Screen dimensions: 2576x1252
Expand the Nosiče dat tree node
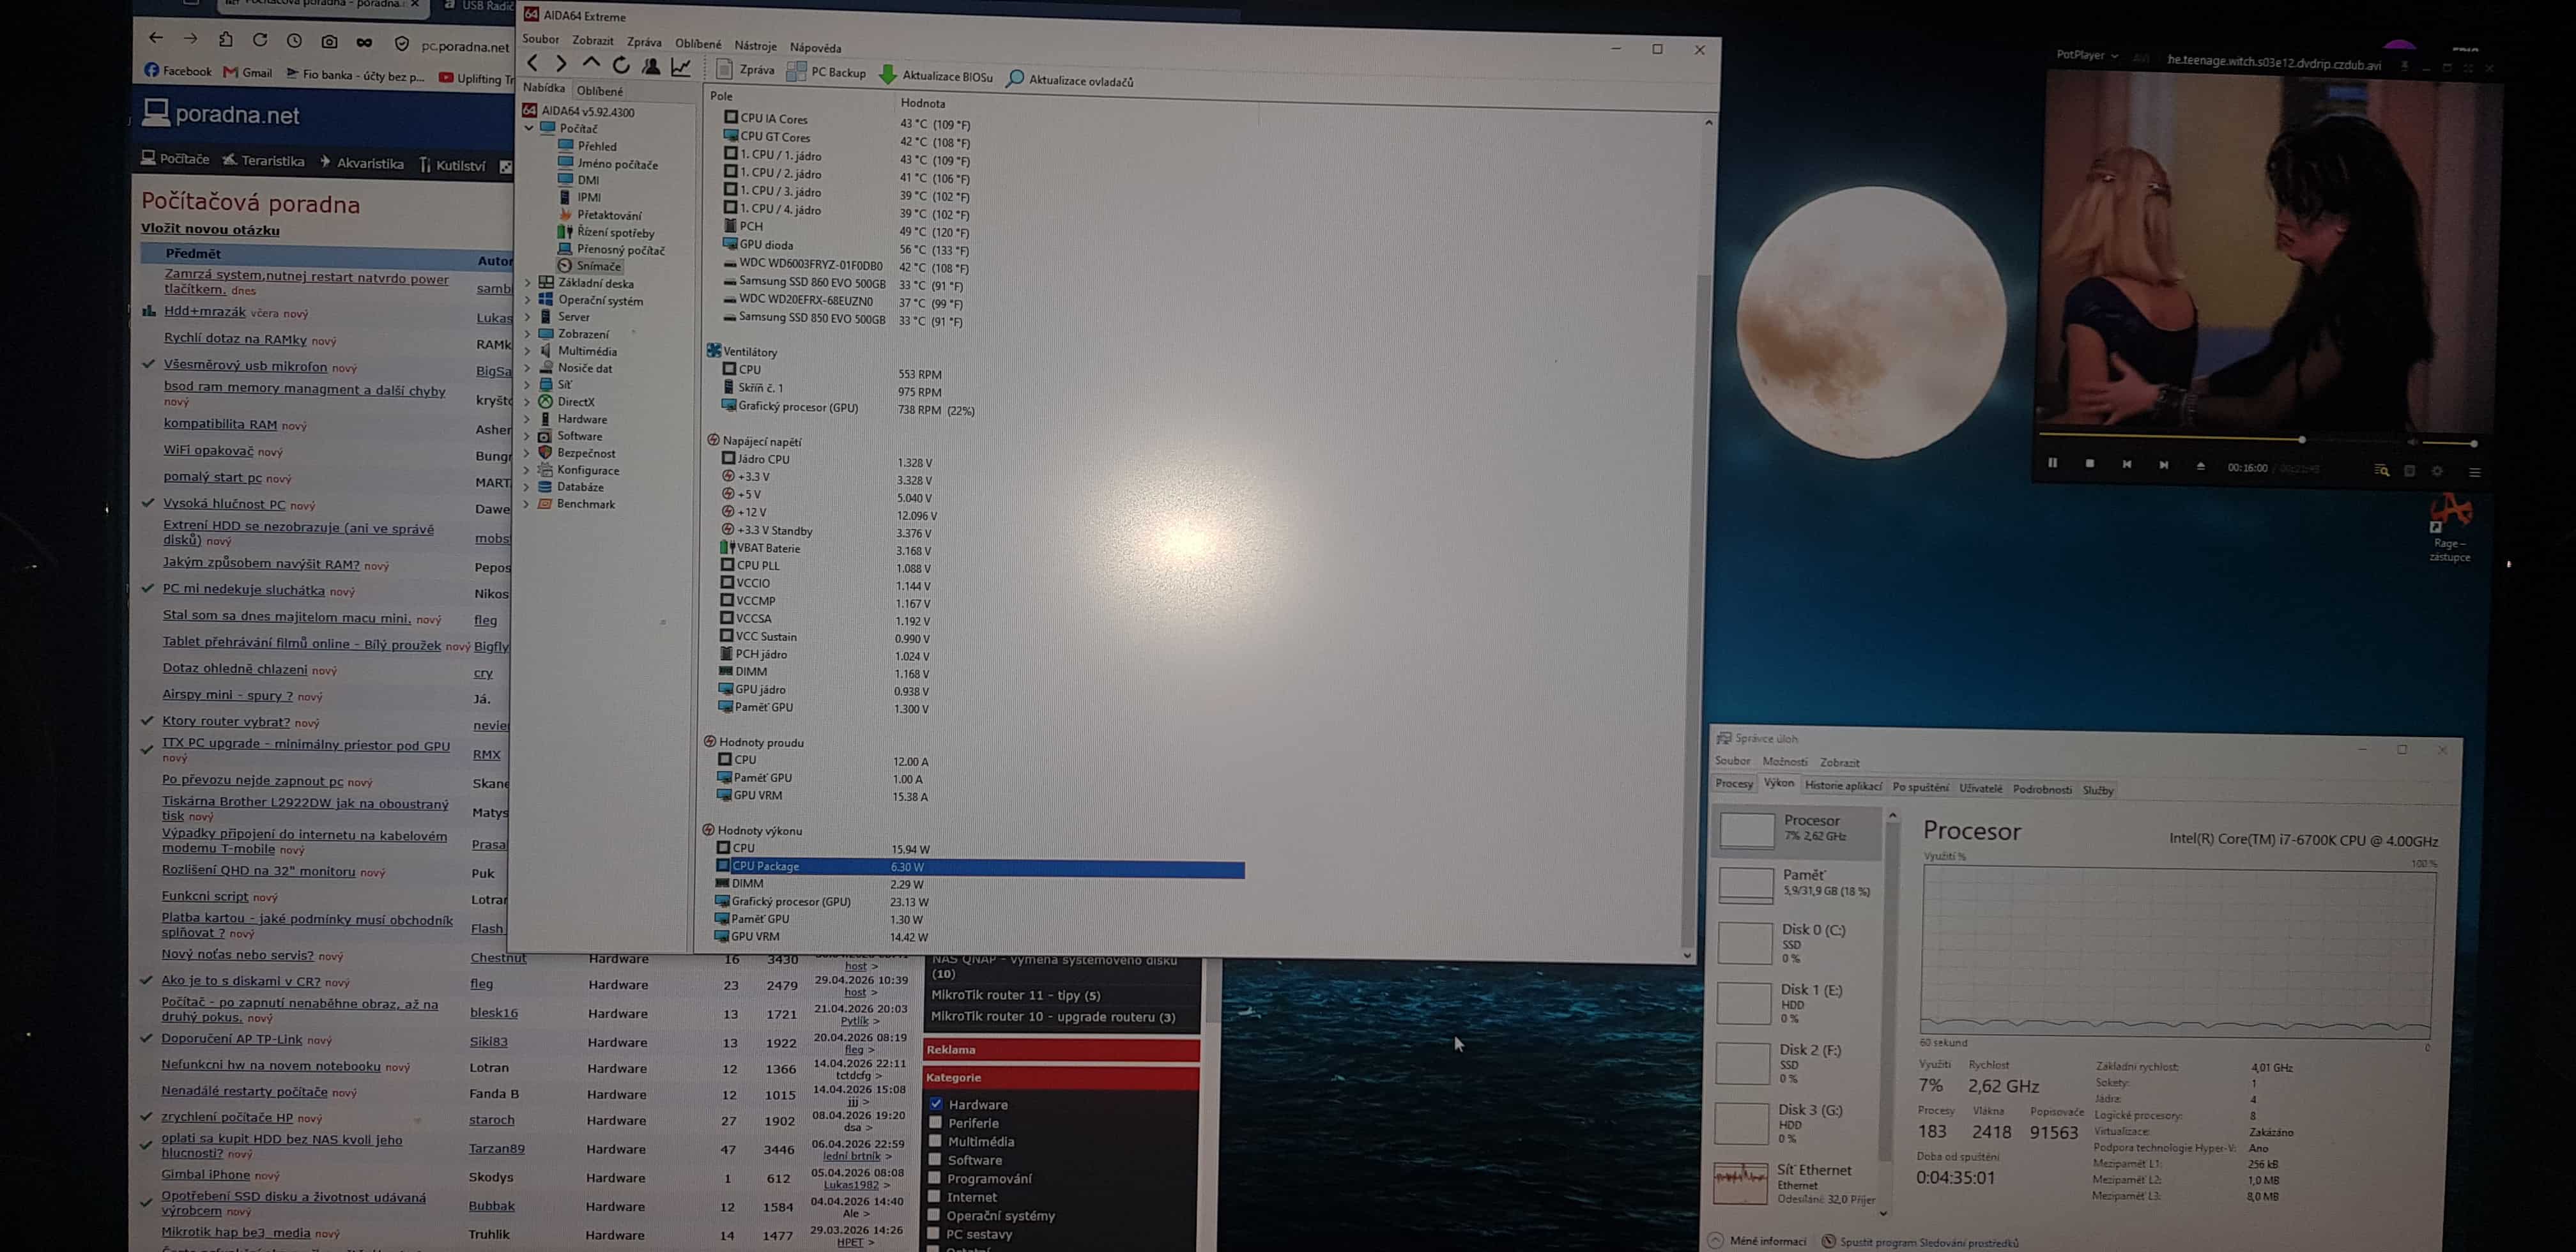tap(528, 368)
